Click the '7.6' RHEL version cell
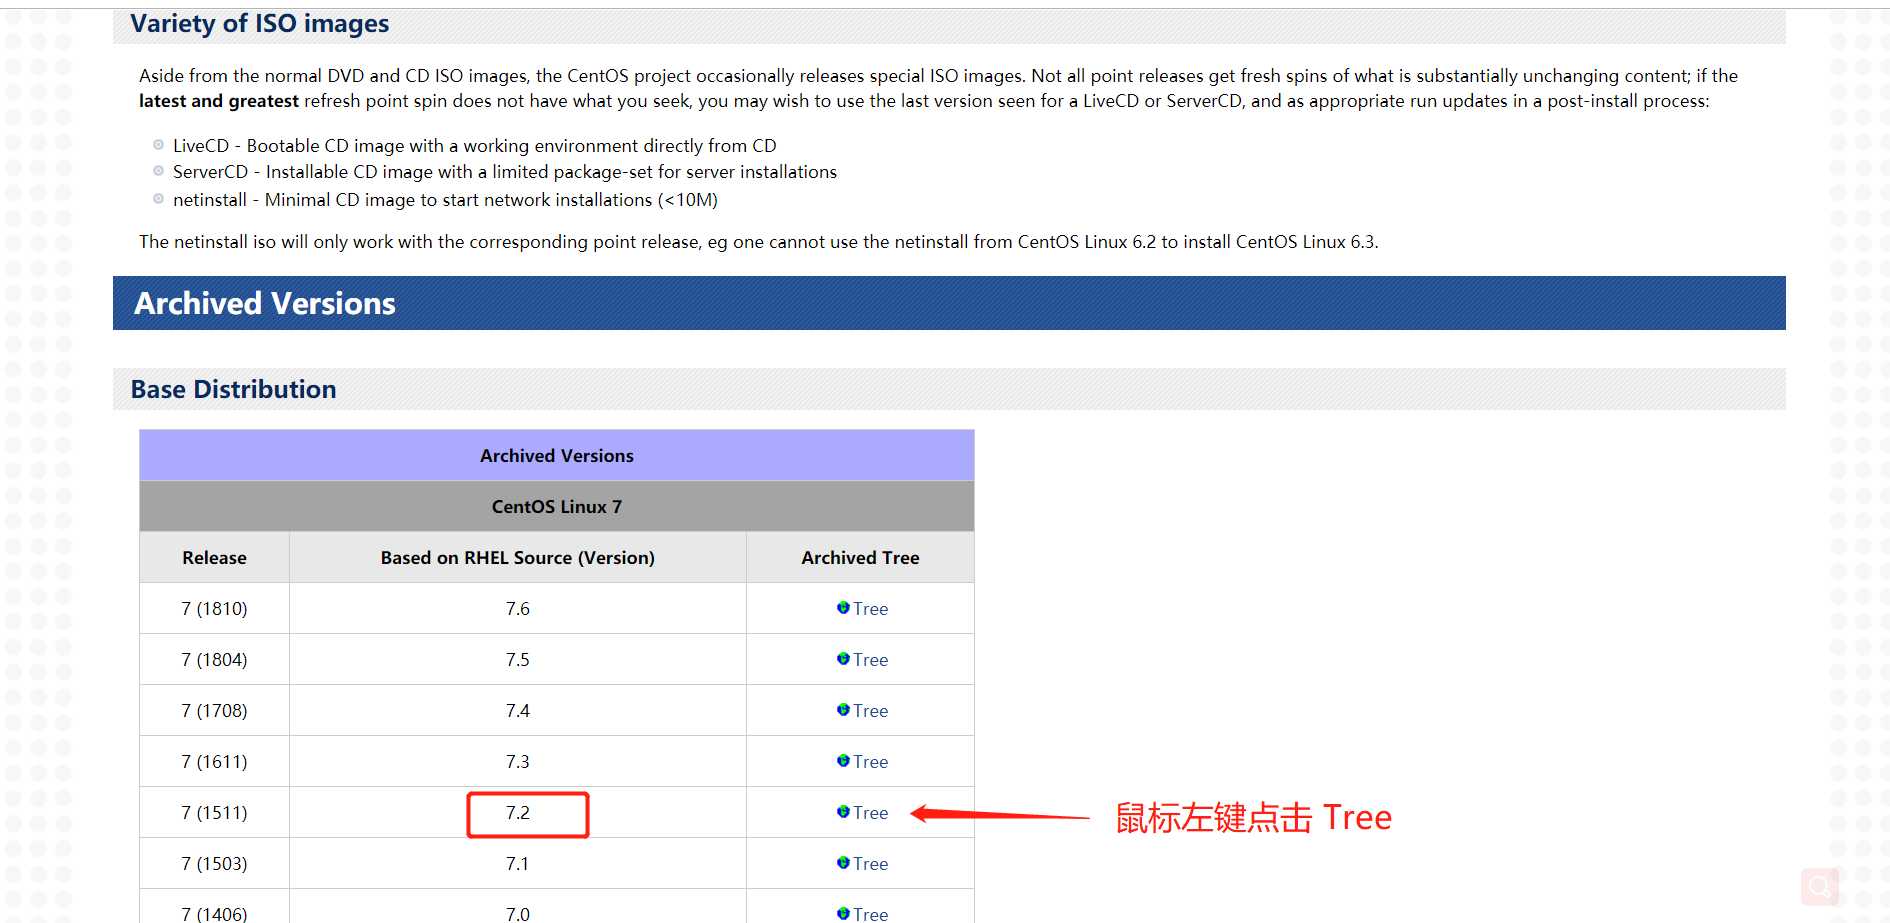The image size is (1890, 923). (x=518, y=608)
